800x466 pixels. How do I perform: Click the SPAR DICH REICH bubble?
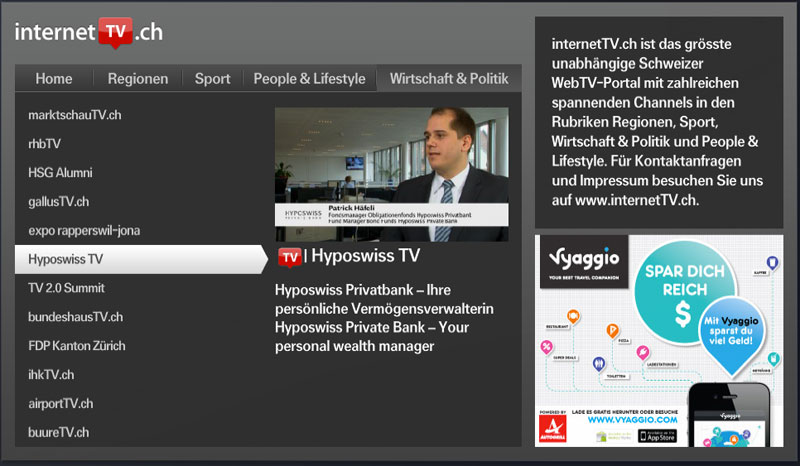(684, 292)
